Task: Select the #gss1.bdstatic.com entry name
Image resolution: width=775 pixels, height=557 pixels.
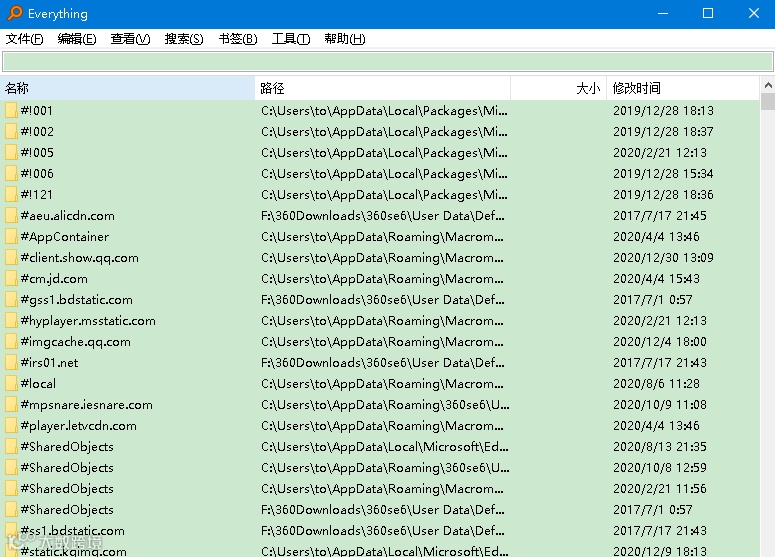Action: 77,300
